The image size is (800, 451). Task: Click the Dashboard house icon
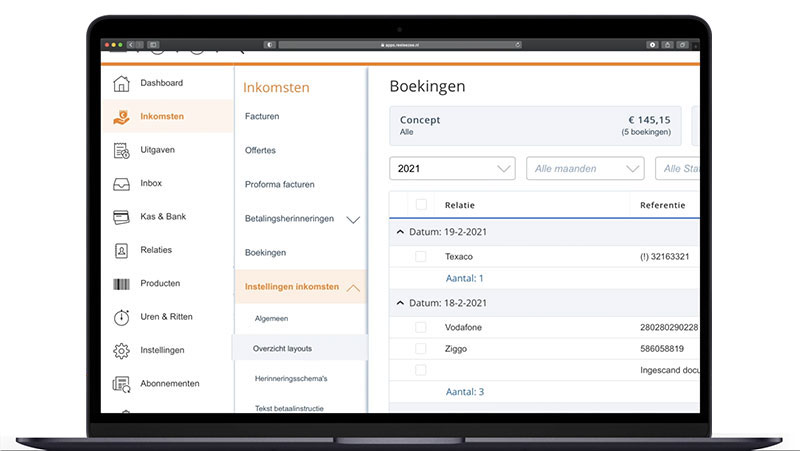(x=121, y=83)
